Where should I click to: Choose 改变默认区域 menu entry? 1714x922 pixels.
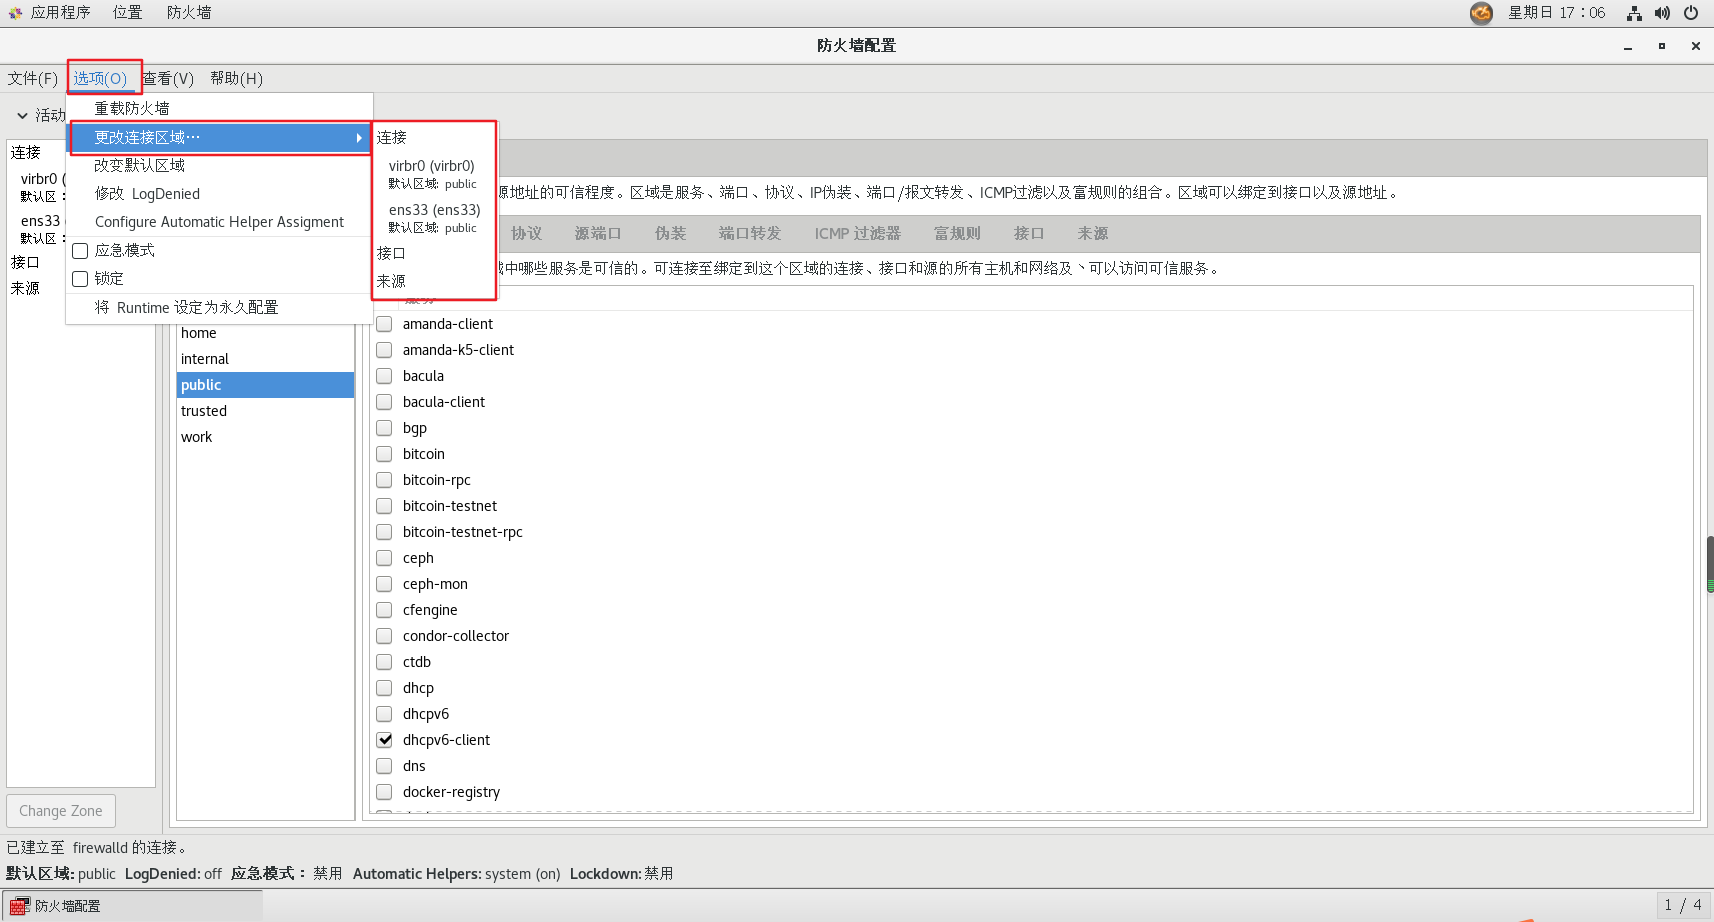coord(219,165)
